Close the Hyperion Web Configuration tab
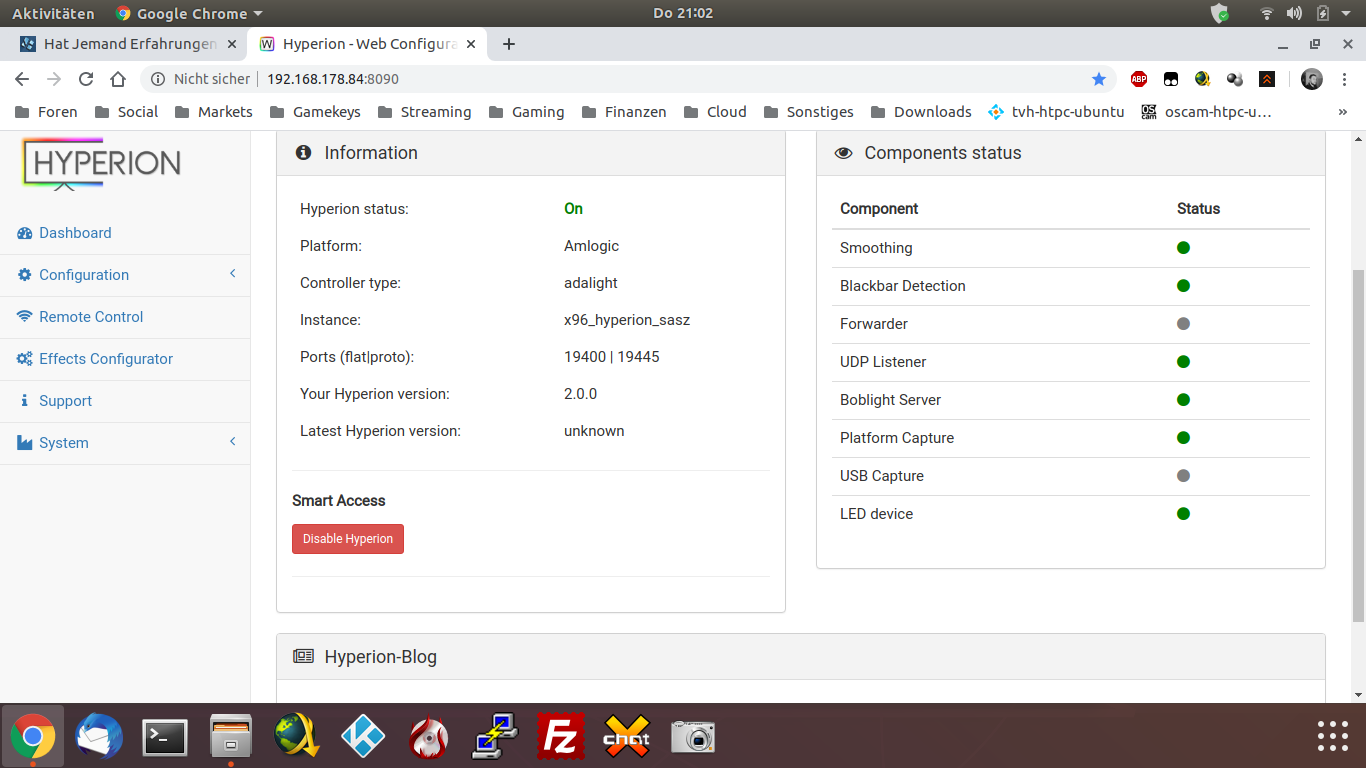The width and height of the screenshot is (1366, 768). [471, 44]
